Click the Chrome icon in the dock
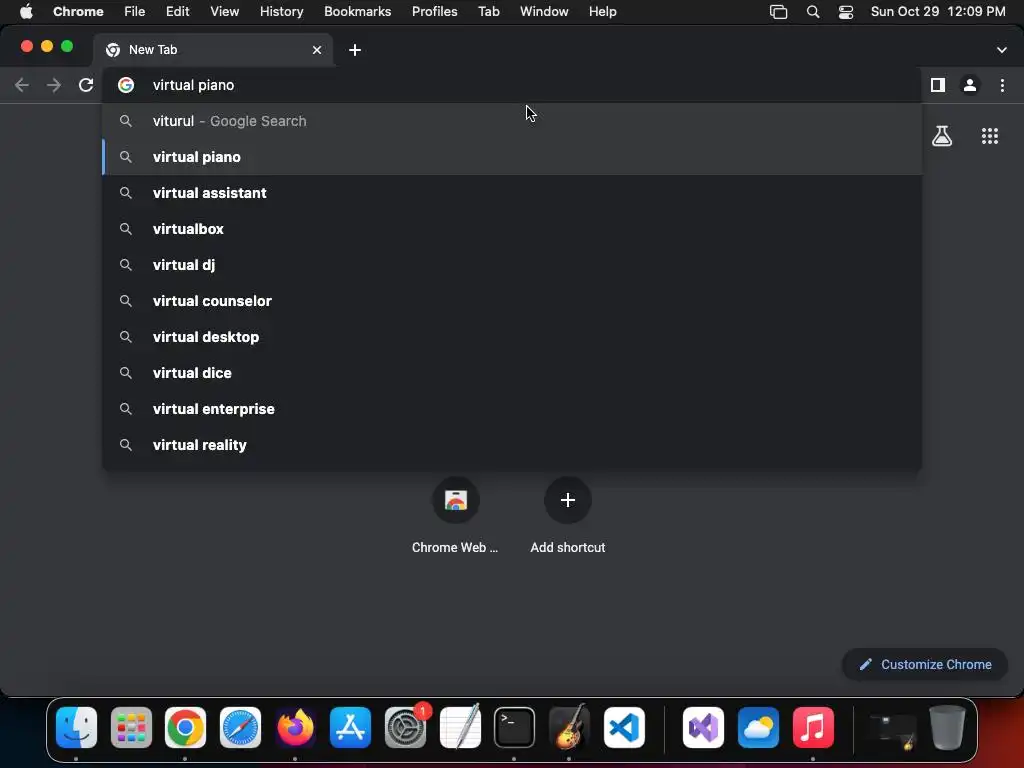The image size is (1024, 768). (x=185, y=728)
